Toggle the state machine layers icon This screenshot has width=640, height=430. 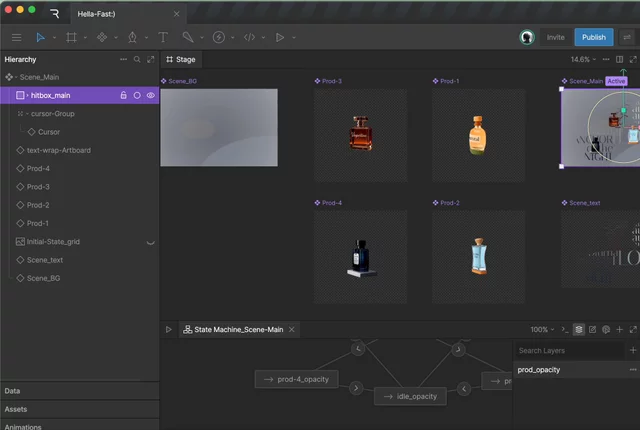pyautogui.click(x=579, y=330)
